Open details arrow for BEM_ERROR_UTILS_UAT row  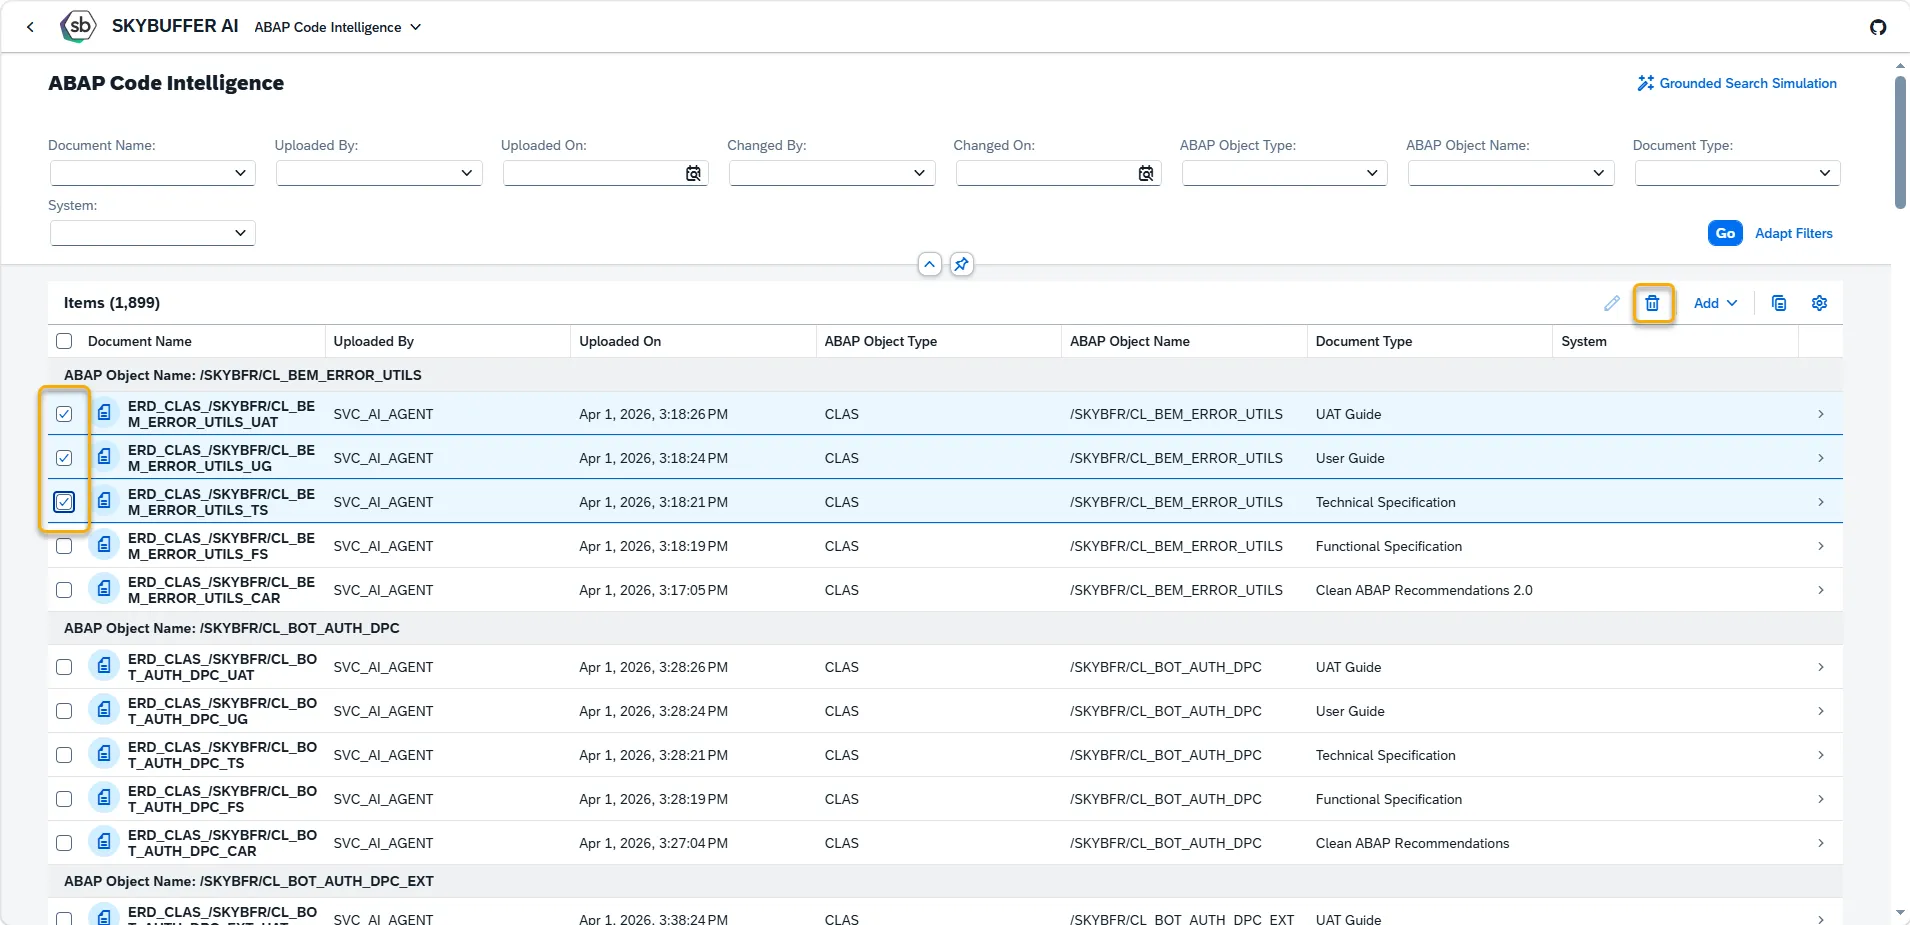coord(1820,414)
